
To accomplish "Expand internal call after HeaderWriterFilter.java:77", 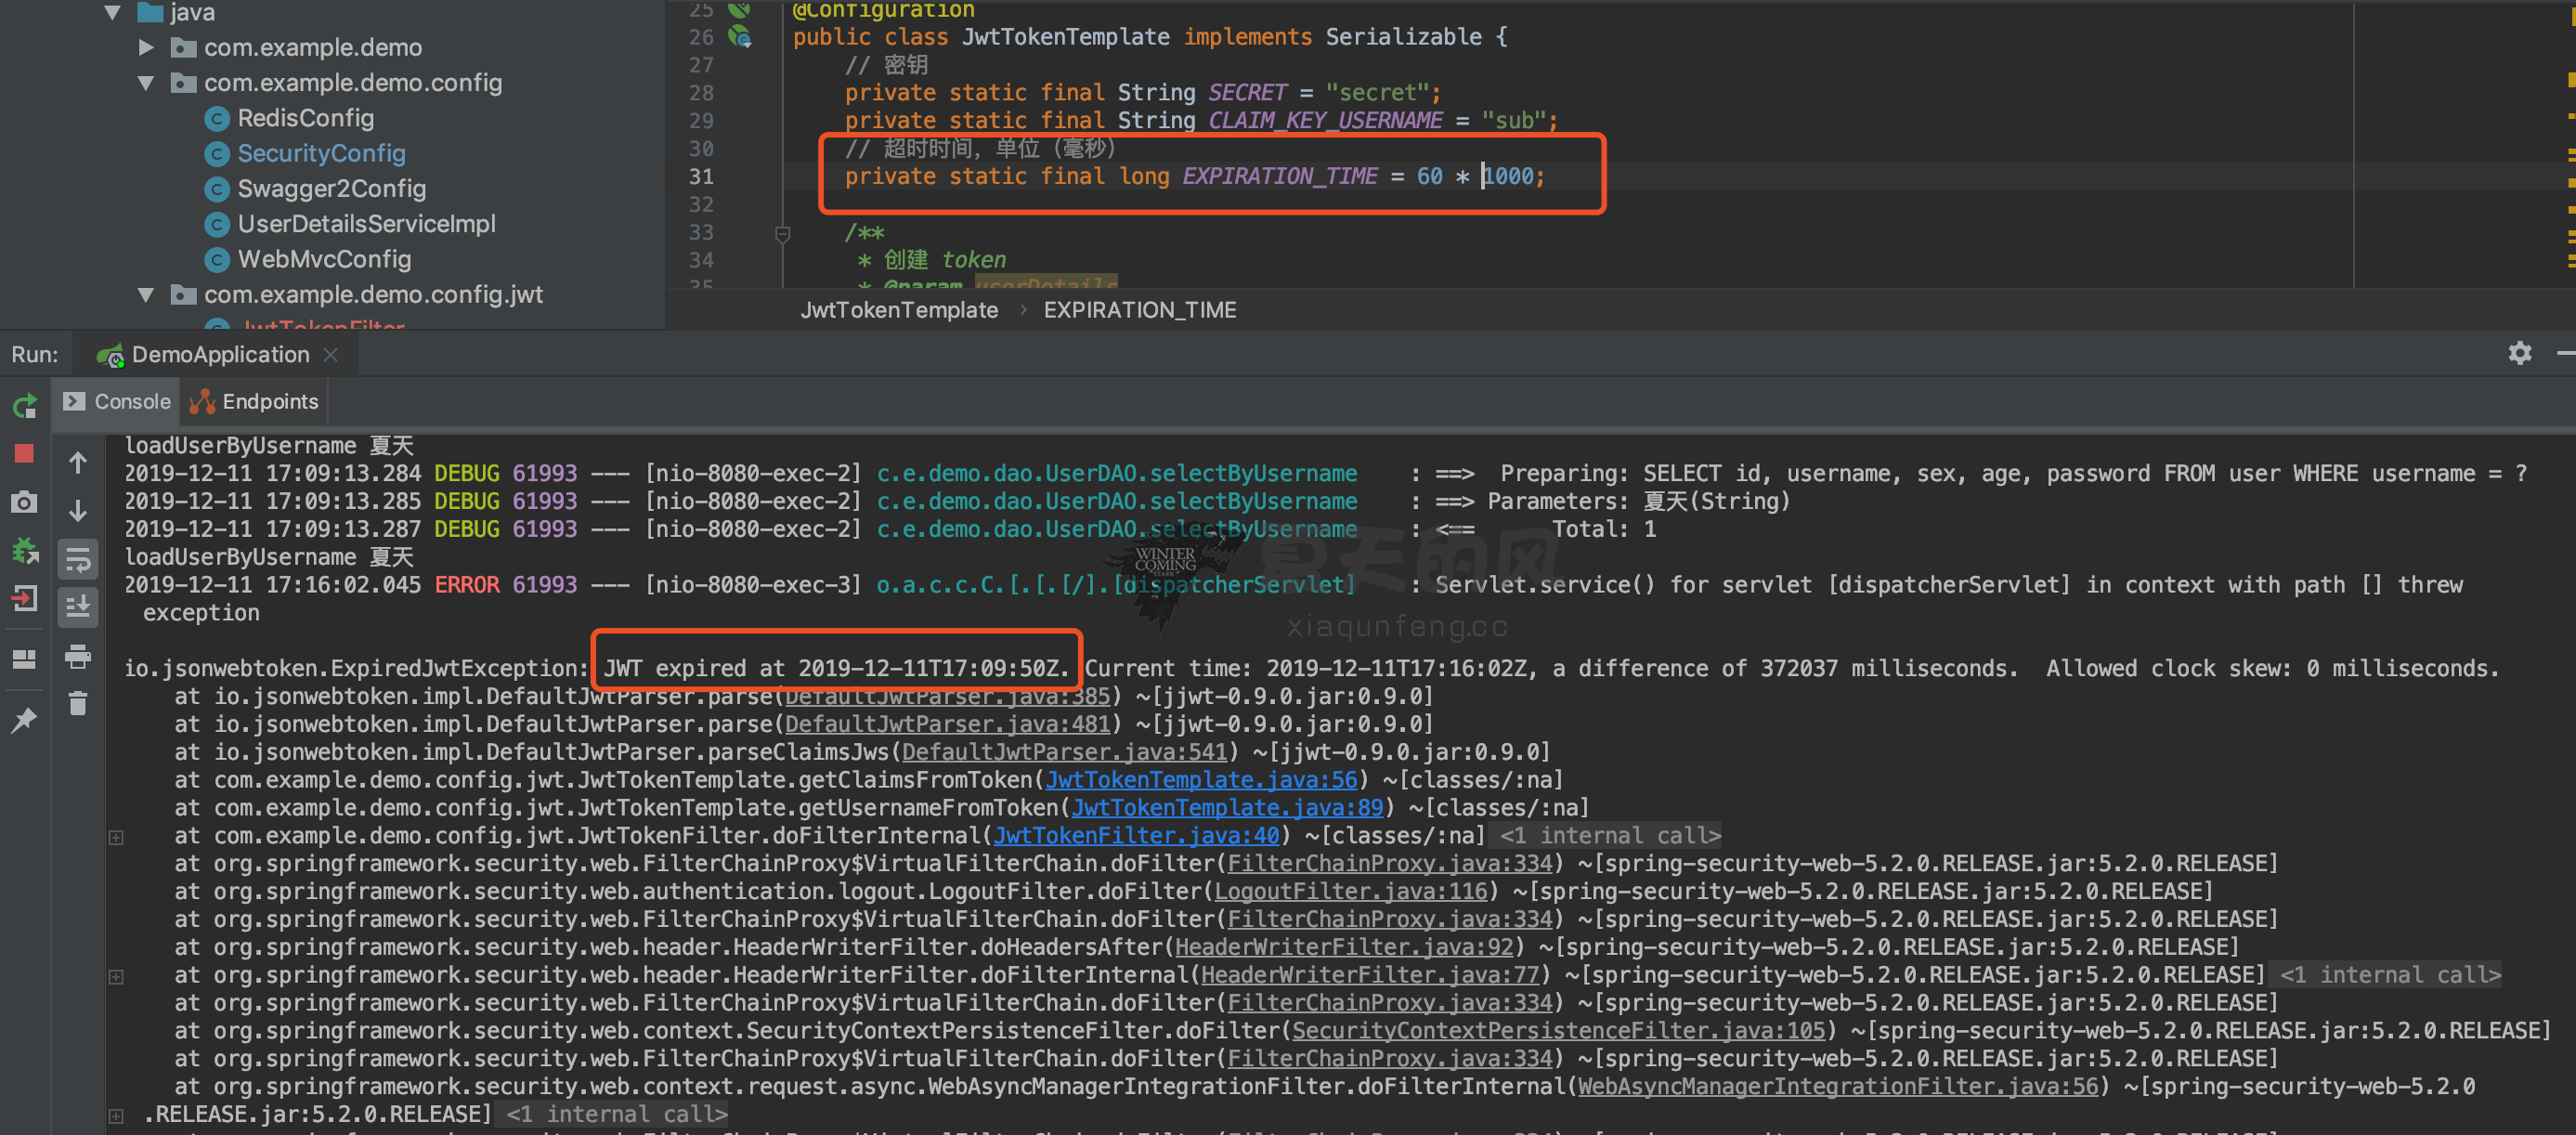I will click(x=2391, y=975).
